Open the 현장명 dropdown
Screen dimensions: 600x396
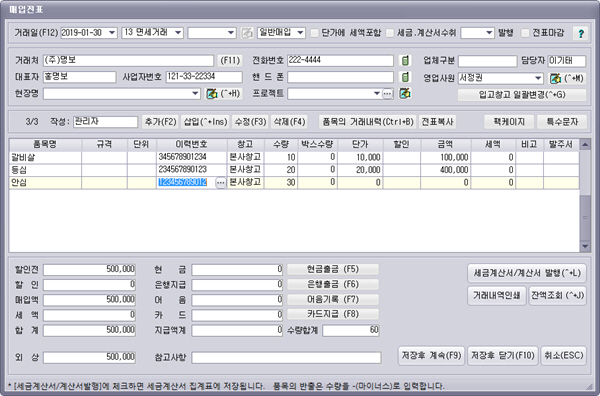click(195, 94)
